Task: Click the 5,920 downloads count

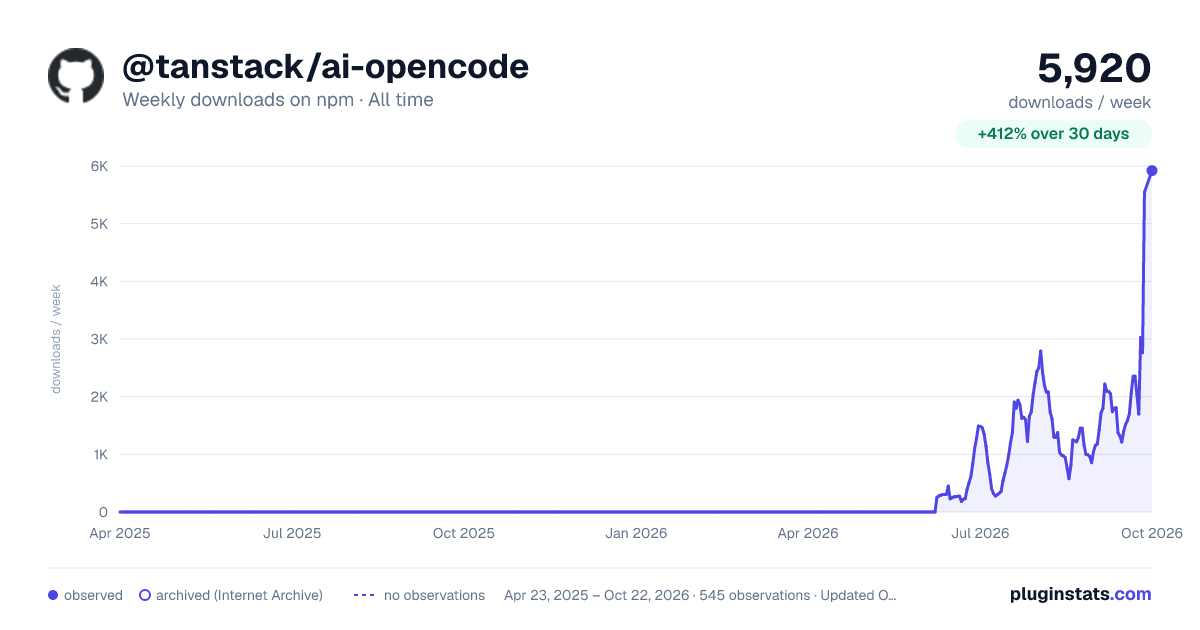Action: pos(1094,68)
